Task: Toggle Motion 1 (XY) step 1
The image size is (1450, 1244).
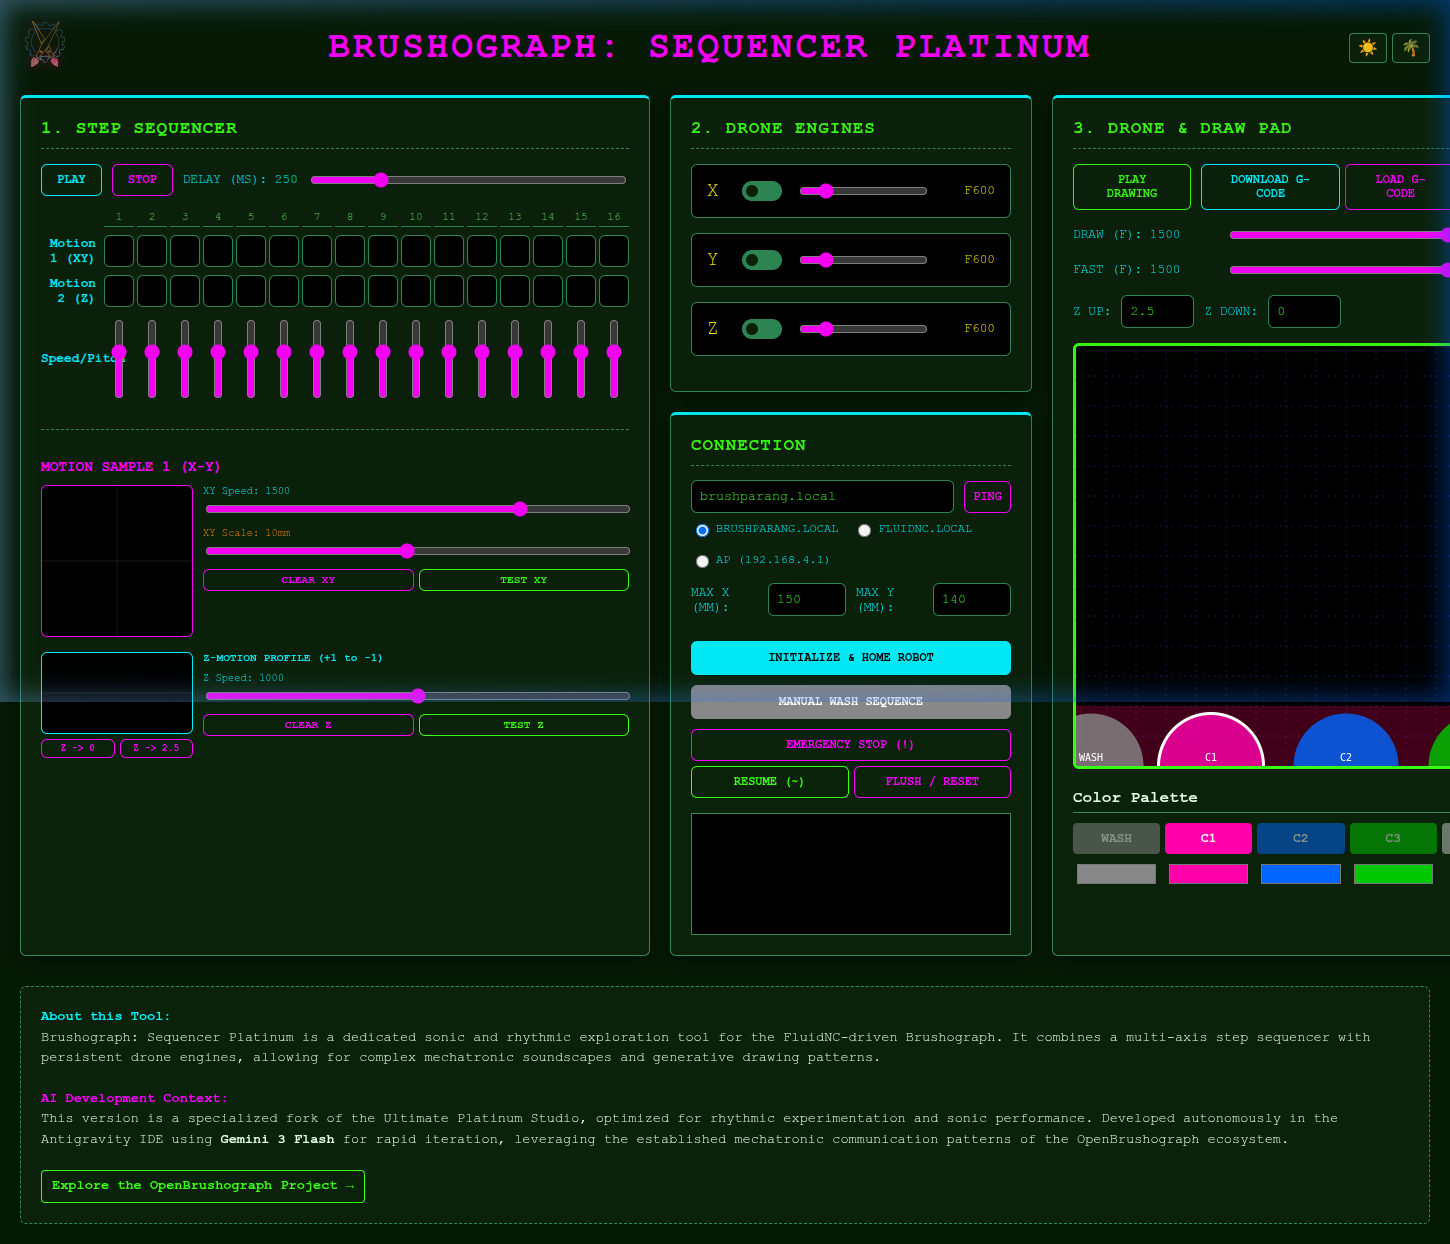Action: click(119, 251)
